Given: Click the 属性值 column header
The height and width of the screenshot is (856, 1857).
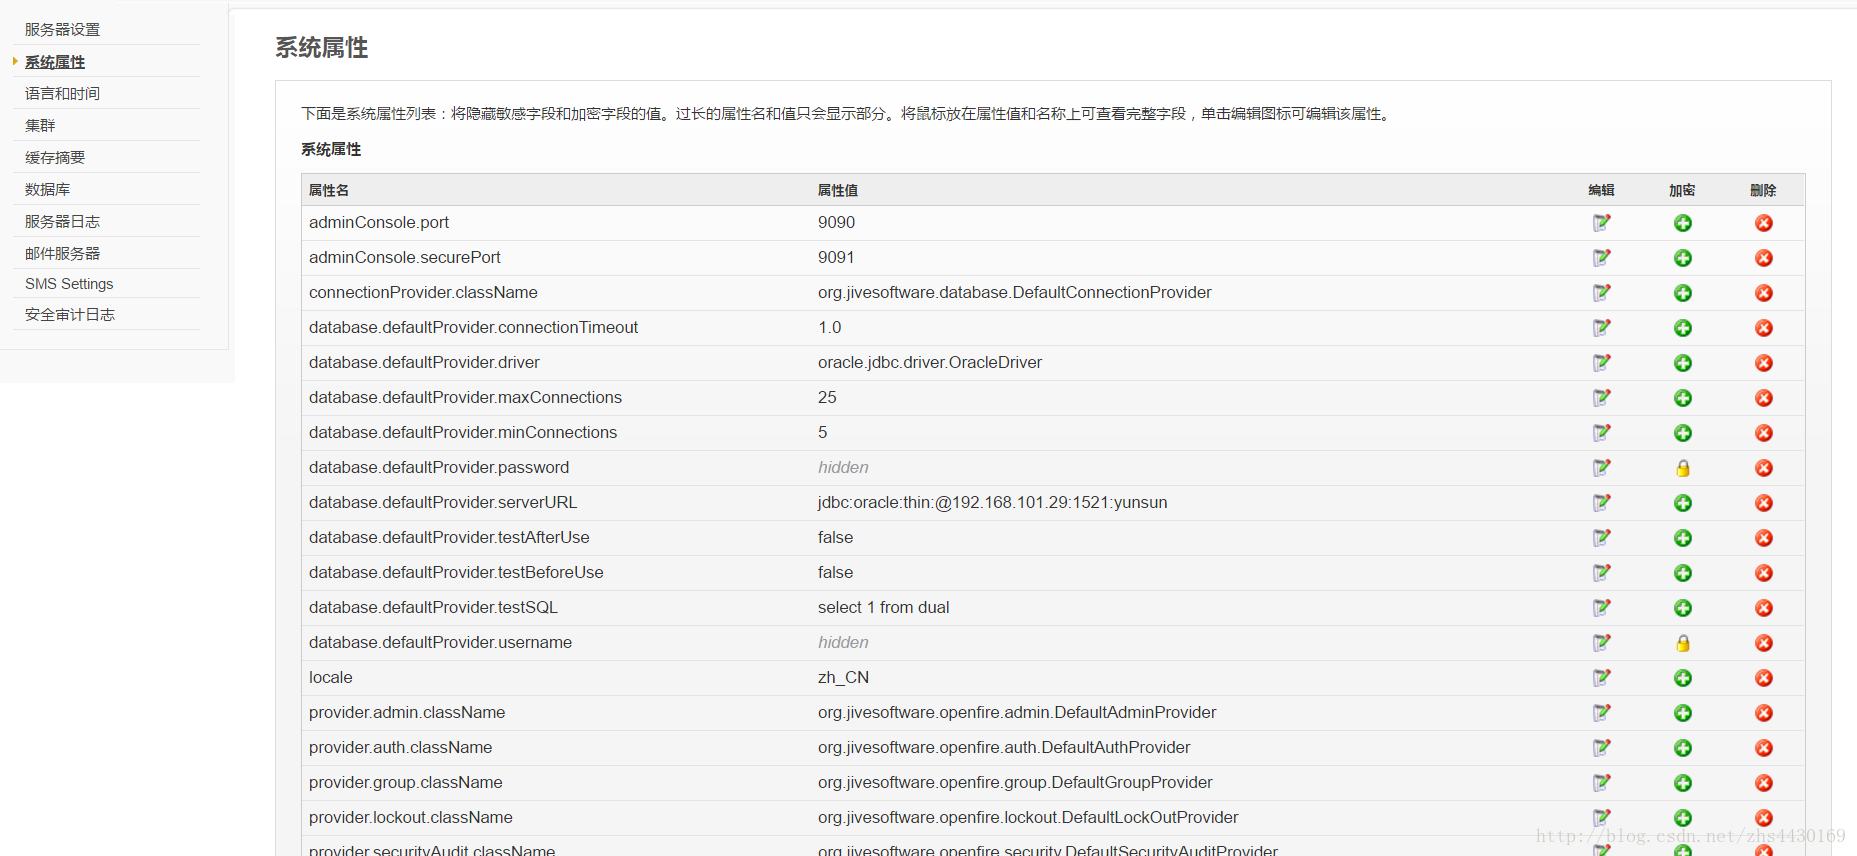Looking at the screenshot, I should pos(838,190).
